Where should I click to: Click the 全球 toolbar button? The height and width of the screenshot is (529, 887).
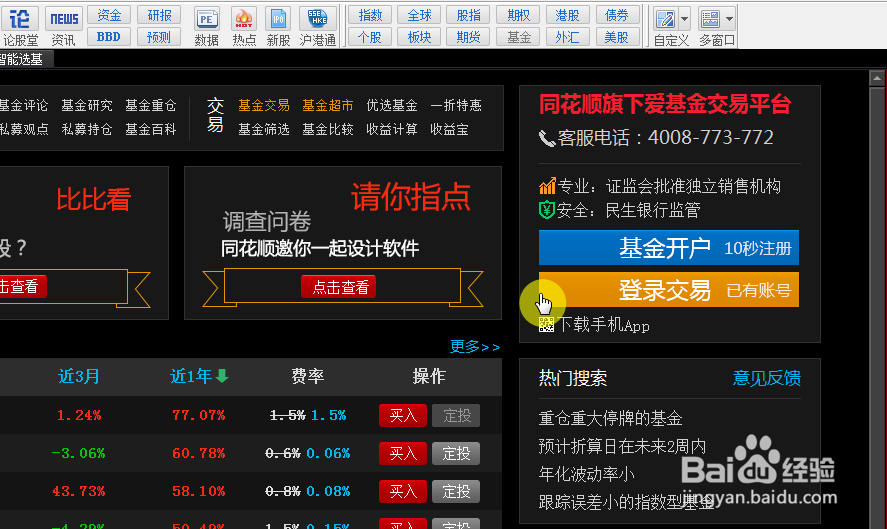419,15
